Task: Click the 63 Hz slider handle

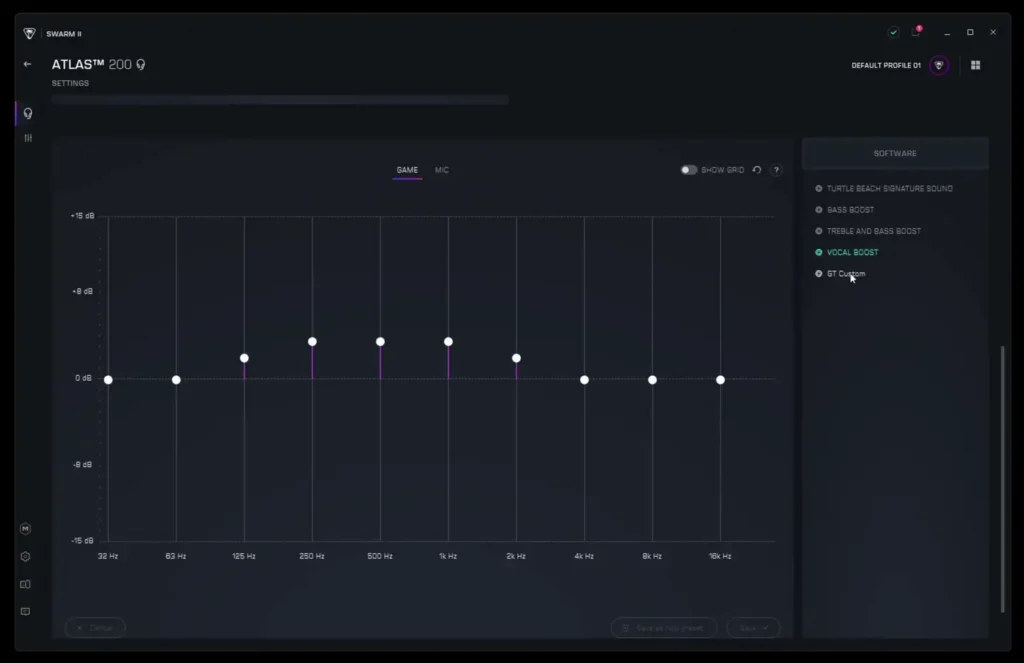Action: pos(176,380)
